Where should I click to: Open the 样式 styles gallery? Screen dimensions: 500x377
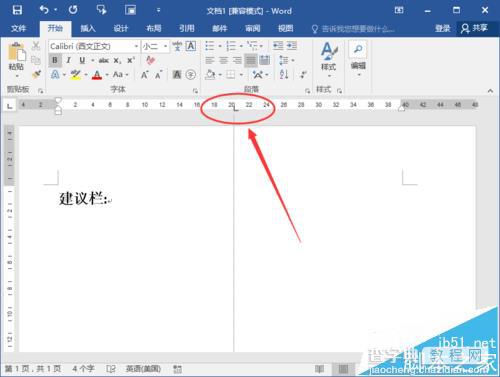pyautogui.click(x=328, y=60)
